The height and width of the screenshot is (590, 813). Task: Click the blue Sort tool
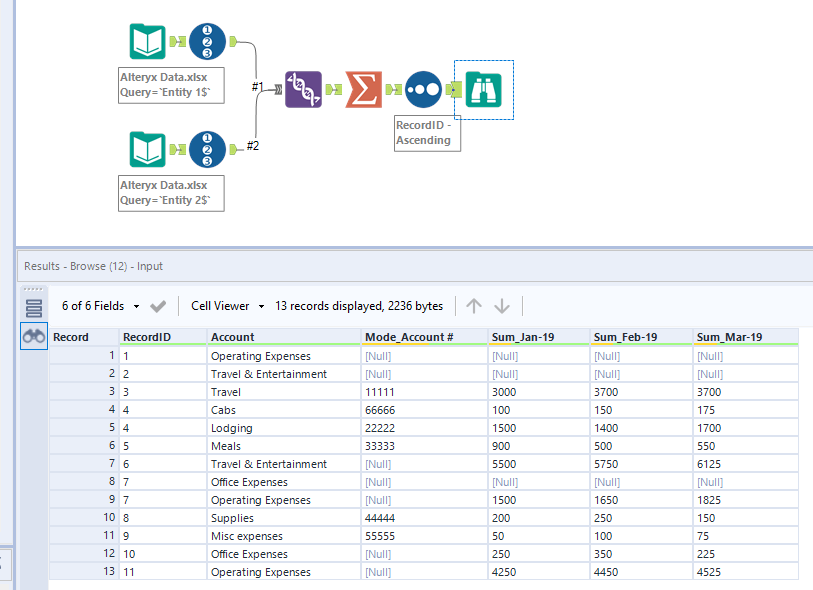[424, 89]
